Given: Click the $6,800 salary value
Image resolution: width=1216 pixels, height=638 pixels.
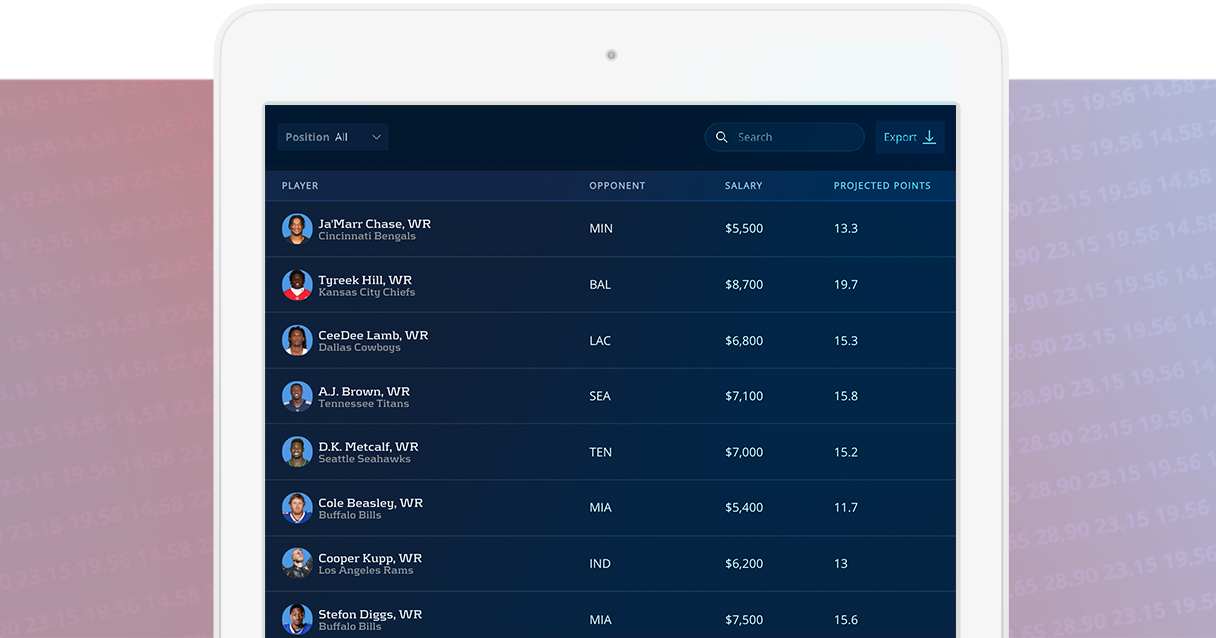Looking at the screenshot, I should [x=744, y=341].
